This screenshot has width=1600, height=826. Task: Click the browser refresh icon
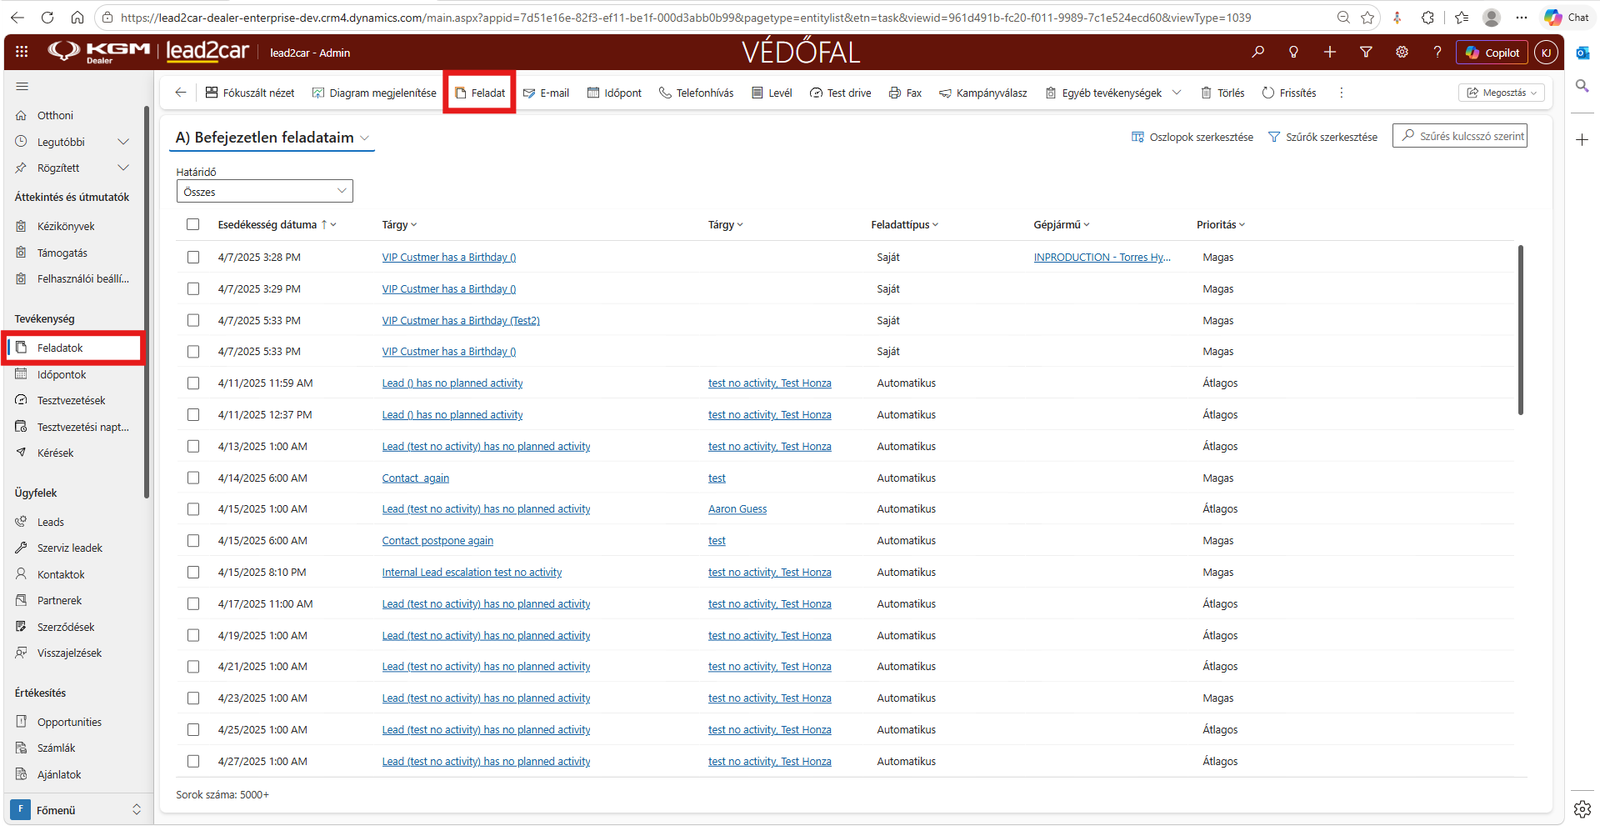click(x=47, y=17)
